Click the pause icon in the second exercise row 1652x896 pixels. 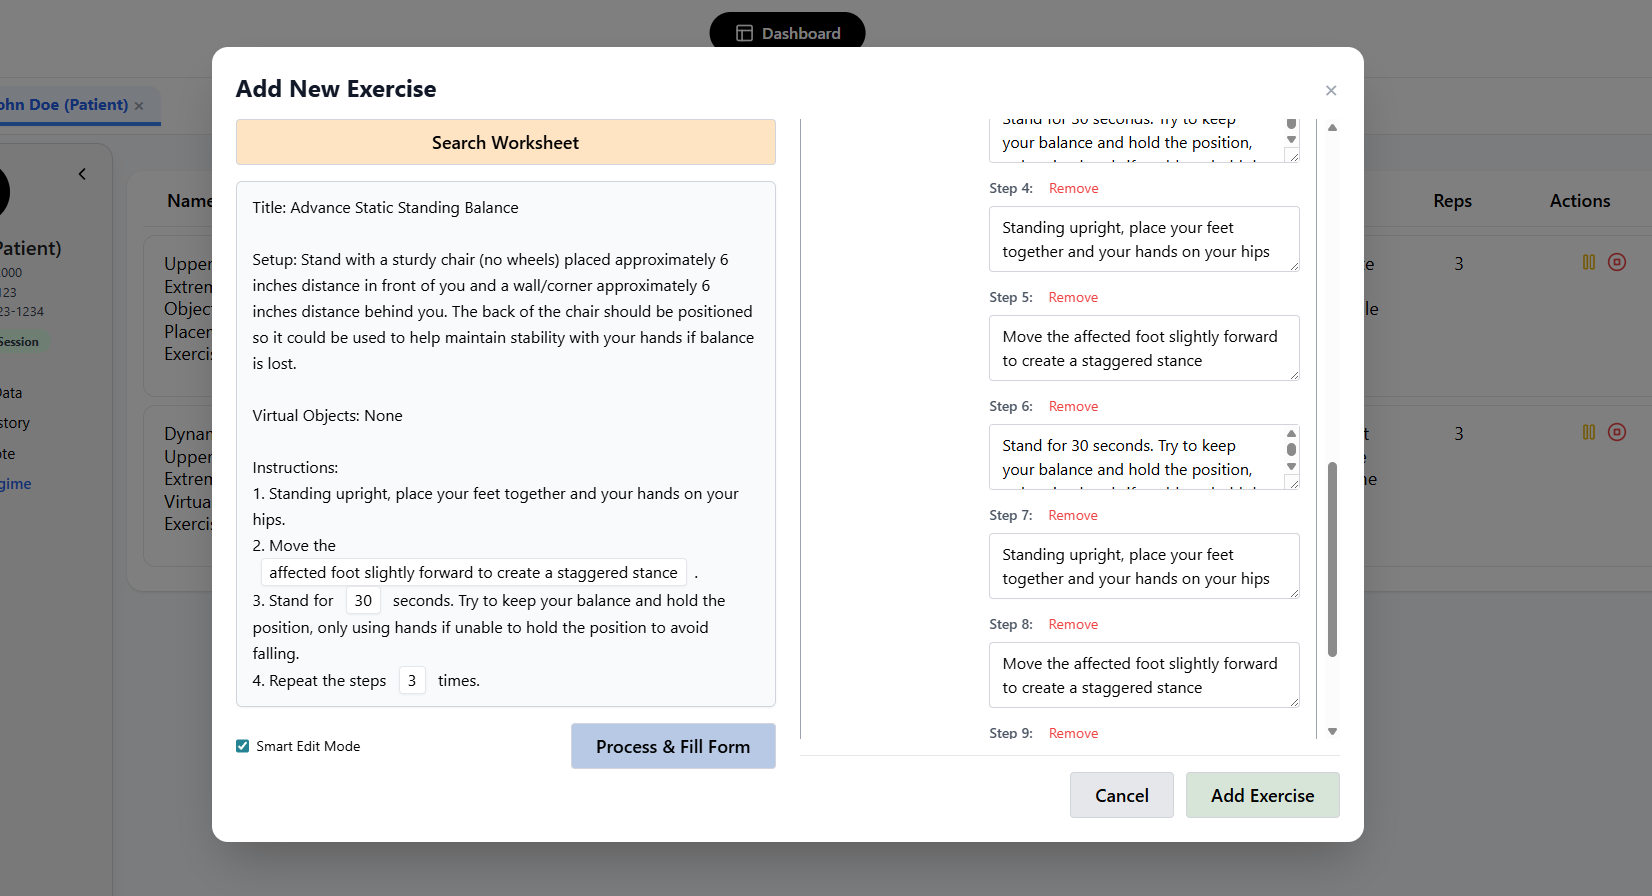pos(1588,432)
